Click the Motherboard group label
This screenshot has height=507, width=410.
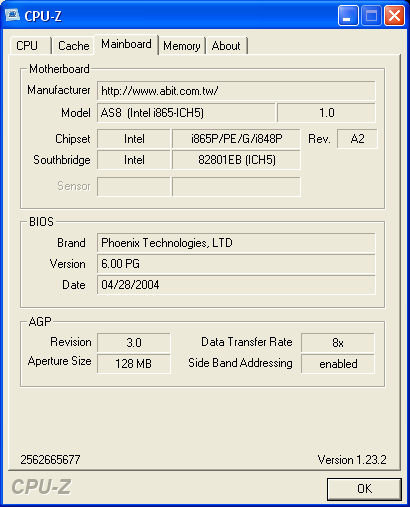click(x=59, y=69)
